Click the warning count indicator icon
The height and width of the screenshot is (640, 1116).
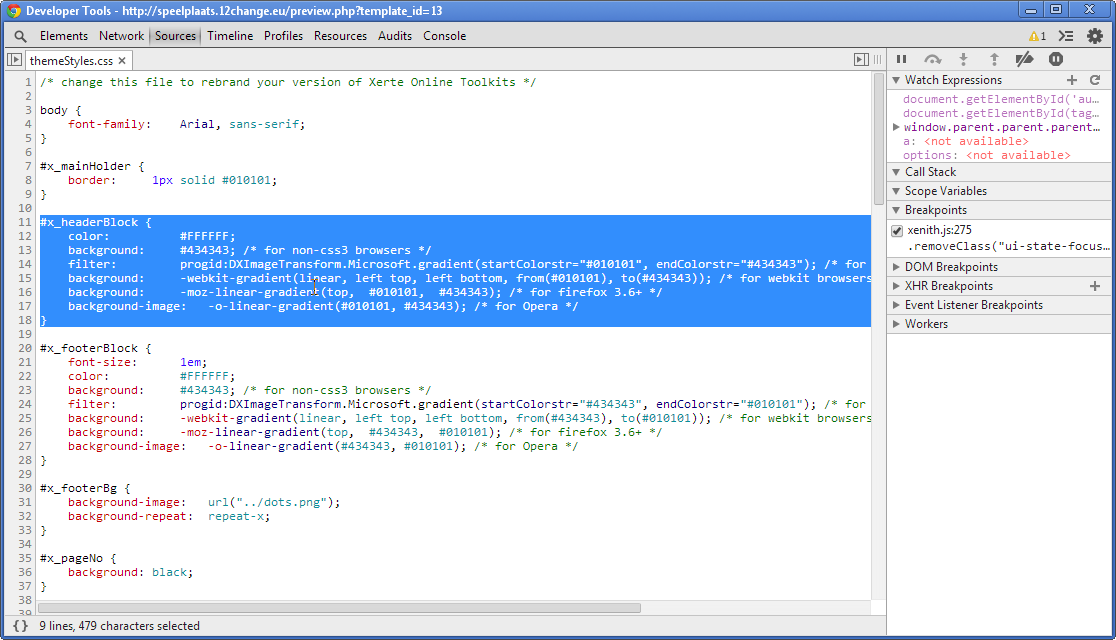pyautogui.click(x=1037, y=36)
